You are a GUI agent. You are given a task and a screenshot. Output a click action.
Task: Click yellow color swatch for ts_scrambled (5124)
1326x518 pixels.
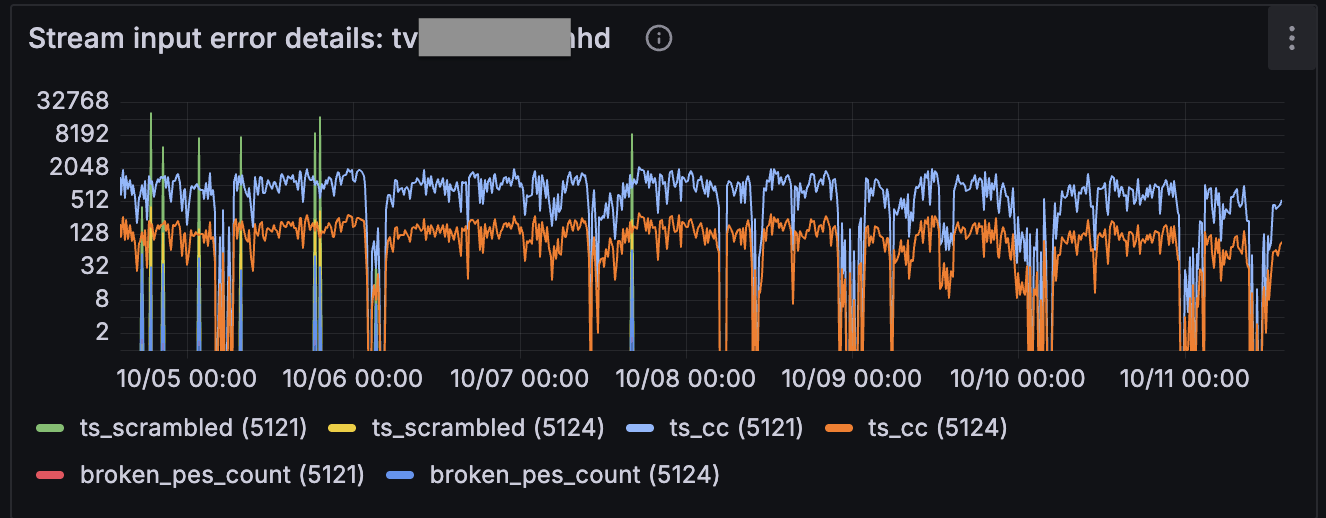(x=341, y=429)
